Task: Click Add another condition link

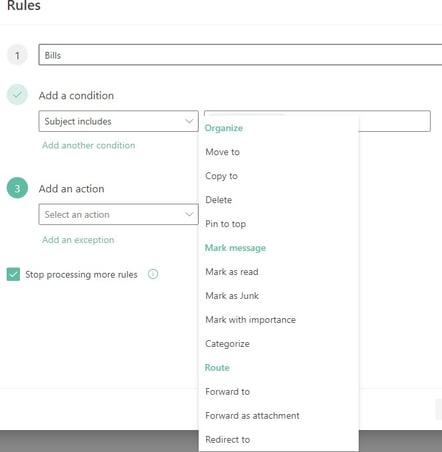Action: (89, 145)
